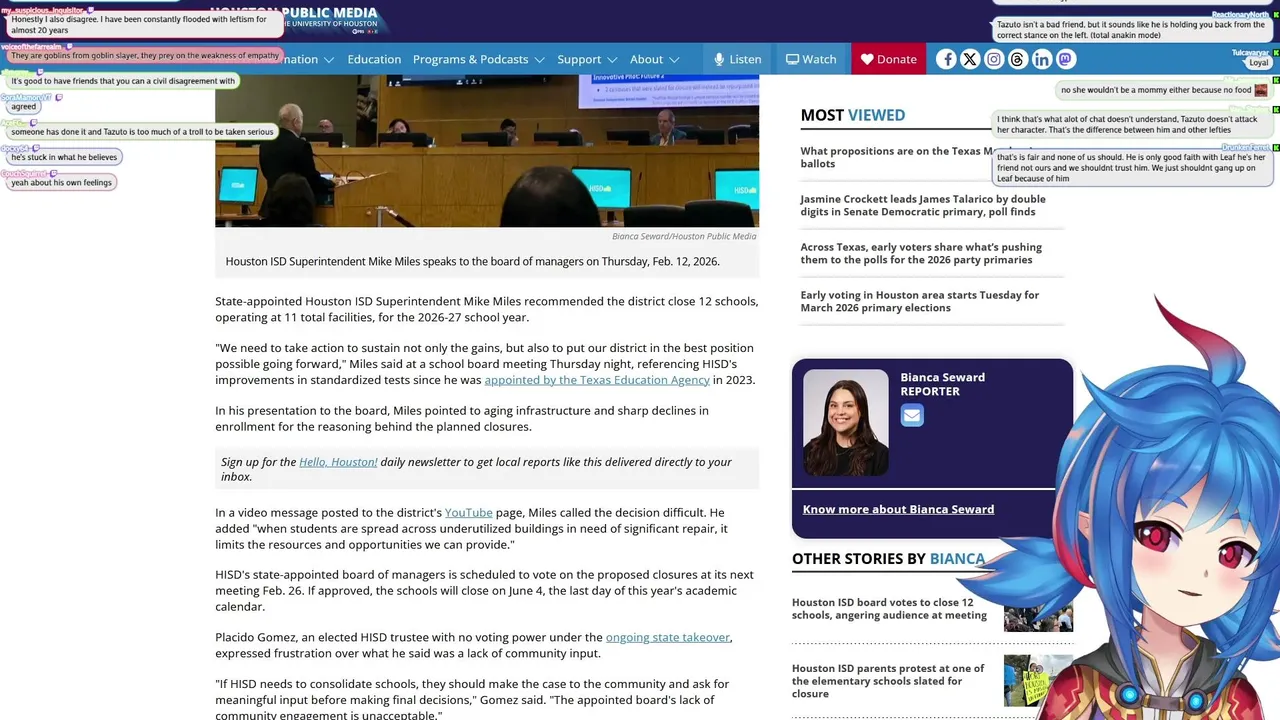
Task: Open the Instagram social icon
Action: 994,59
